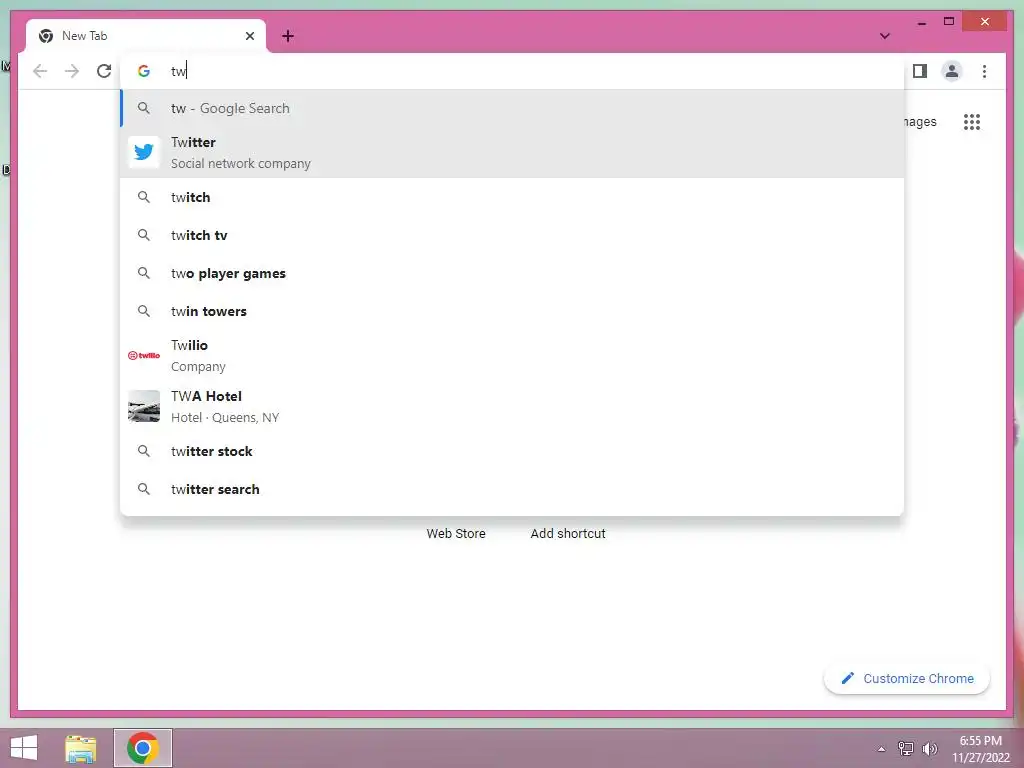Click magnifier icon beside 'twitter search'
The width and height of the screenshot is (1024, 768).
(x=144, y=489)
